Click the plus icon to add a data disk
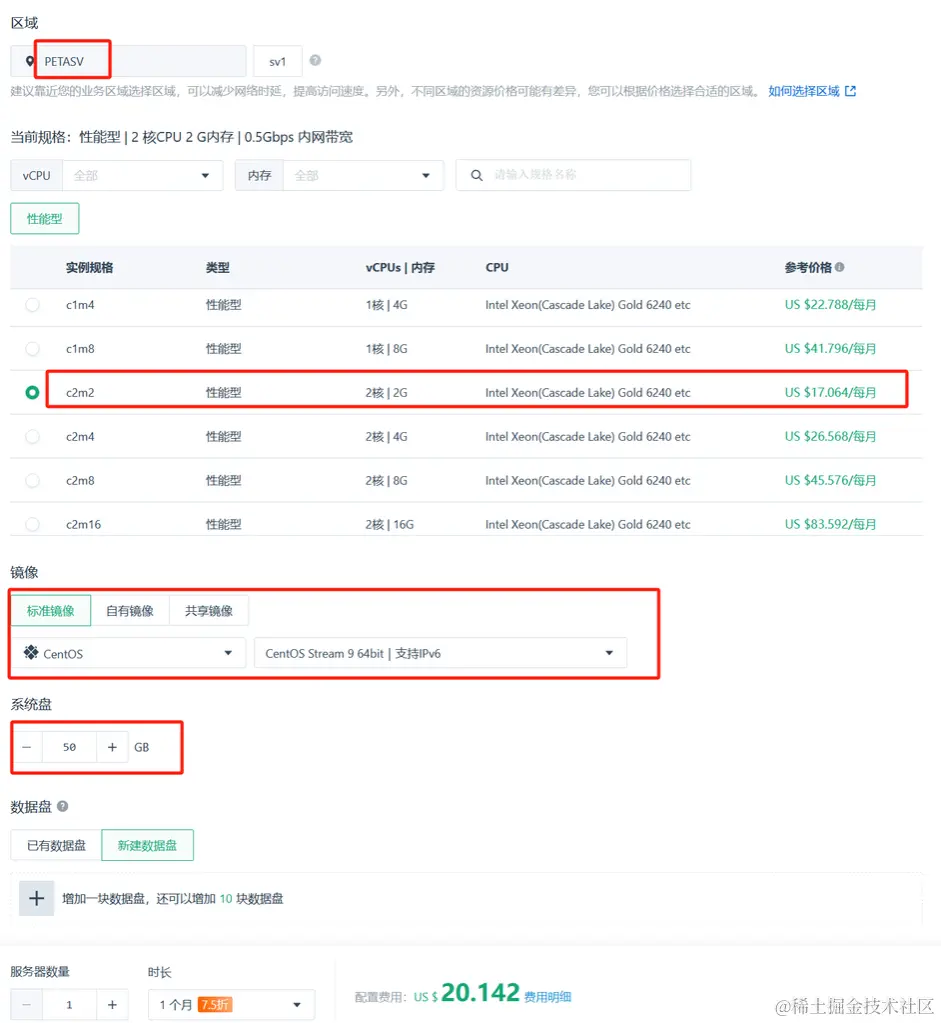The image size is (941, 1023). [37, 898]
